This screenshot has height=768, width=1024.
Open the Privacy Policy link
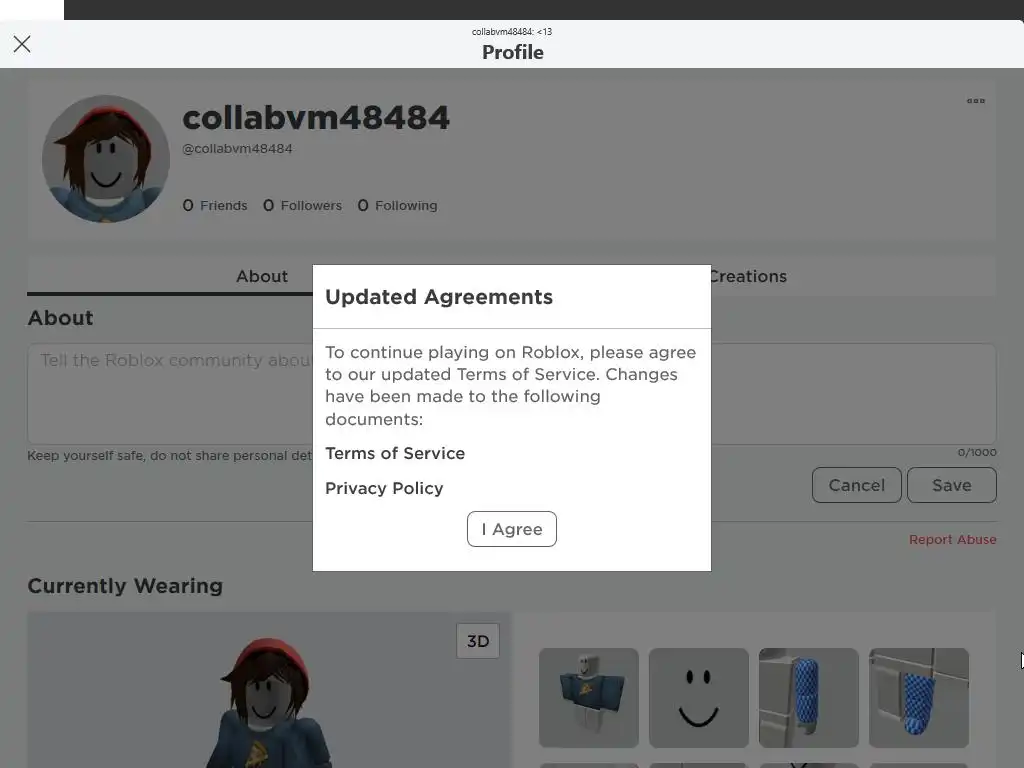point(384,488)
